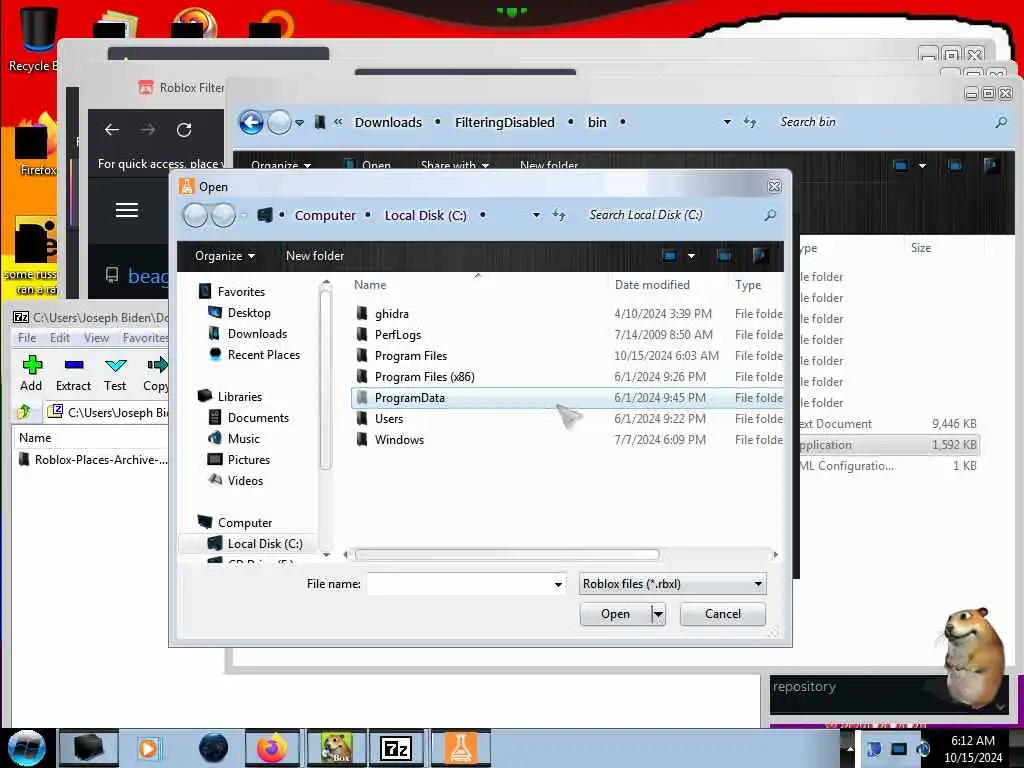1024x768 pixels.
Task: Expand the File name history dropdown
Action: pyautogui.click(x=558, y=584)
